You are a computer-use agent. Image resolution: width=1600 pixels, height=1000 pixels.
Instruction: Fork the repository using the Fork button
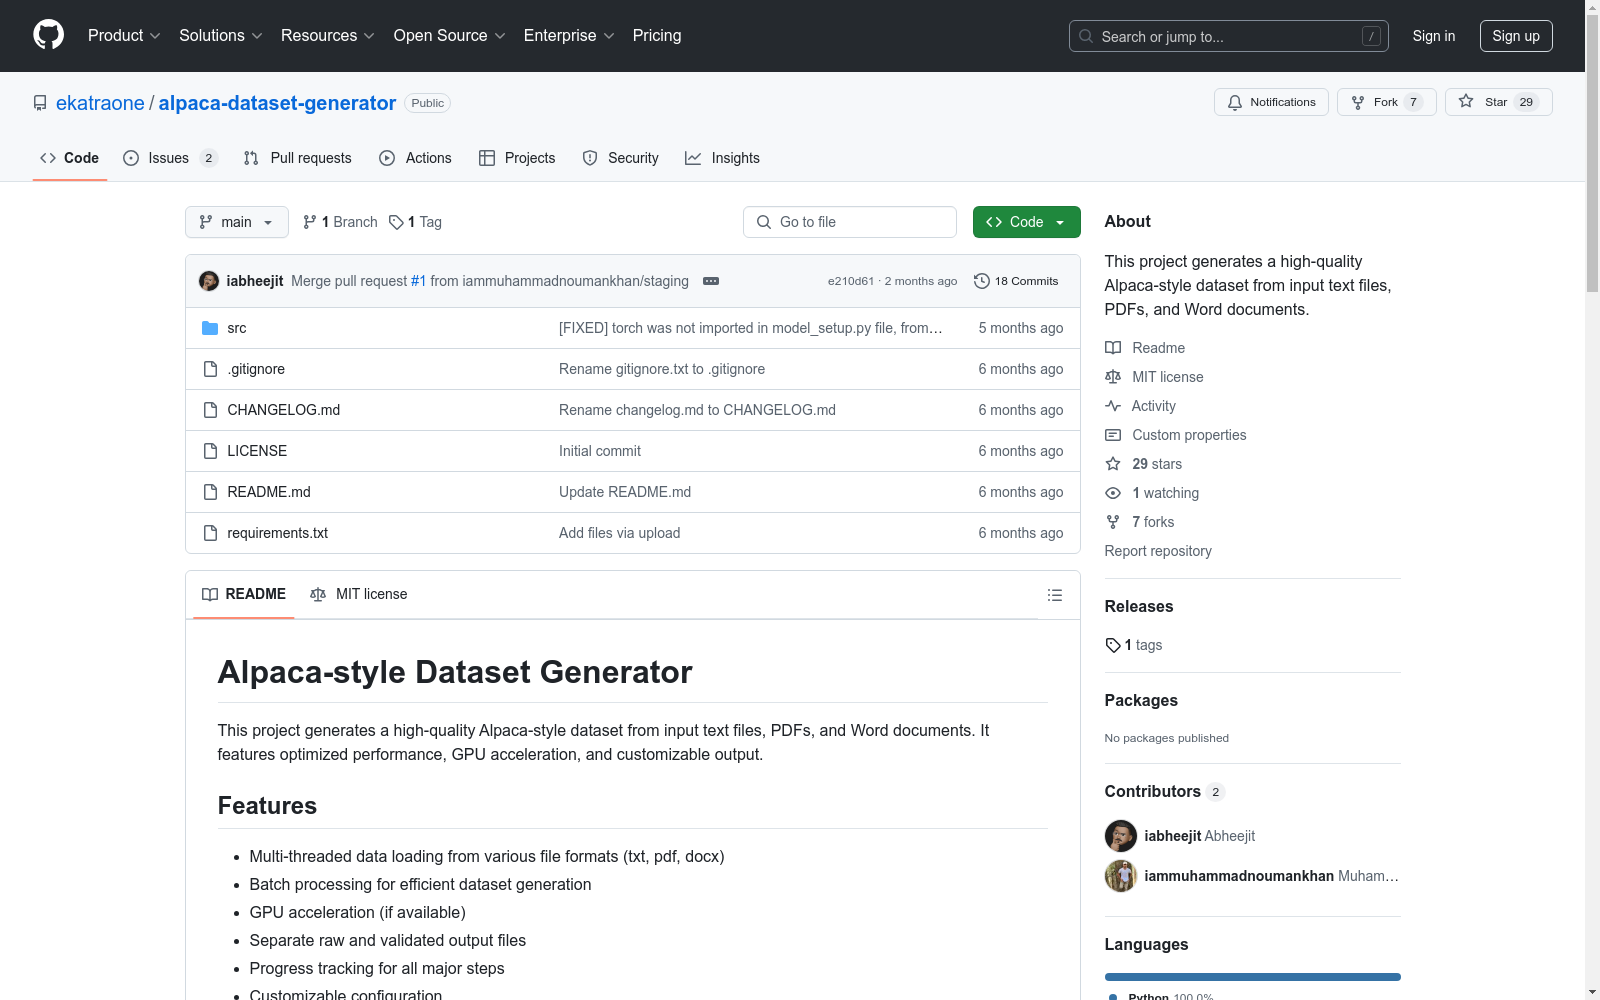[x=1386, y=102]
